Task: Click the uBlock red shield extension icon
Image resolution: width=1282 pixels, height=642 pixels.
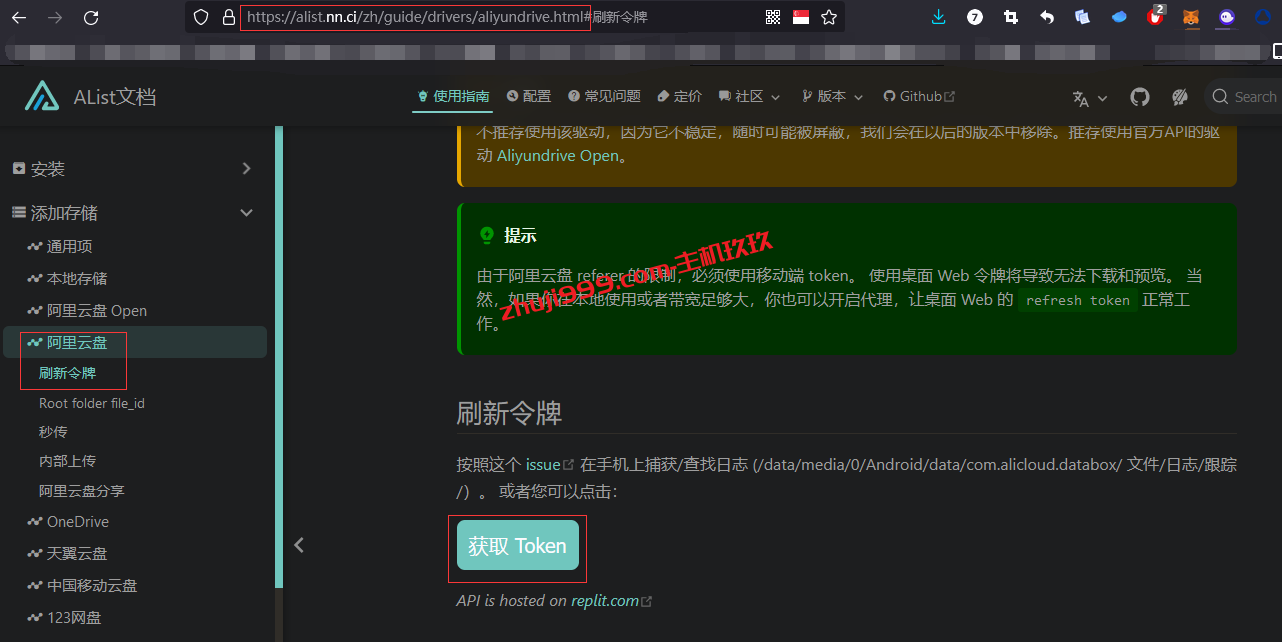Action: [x=1155, y=17]
